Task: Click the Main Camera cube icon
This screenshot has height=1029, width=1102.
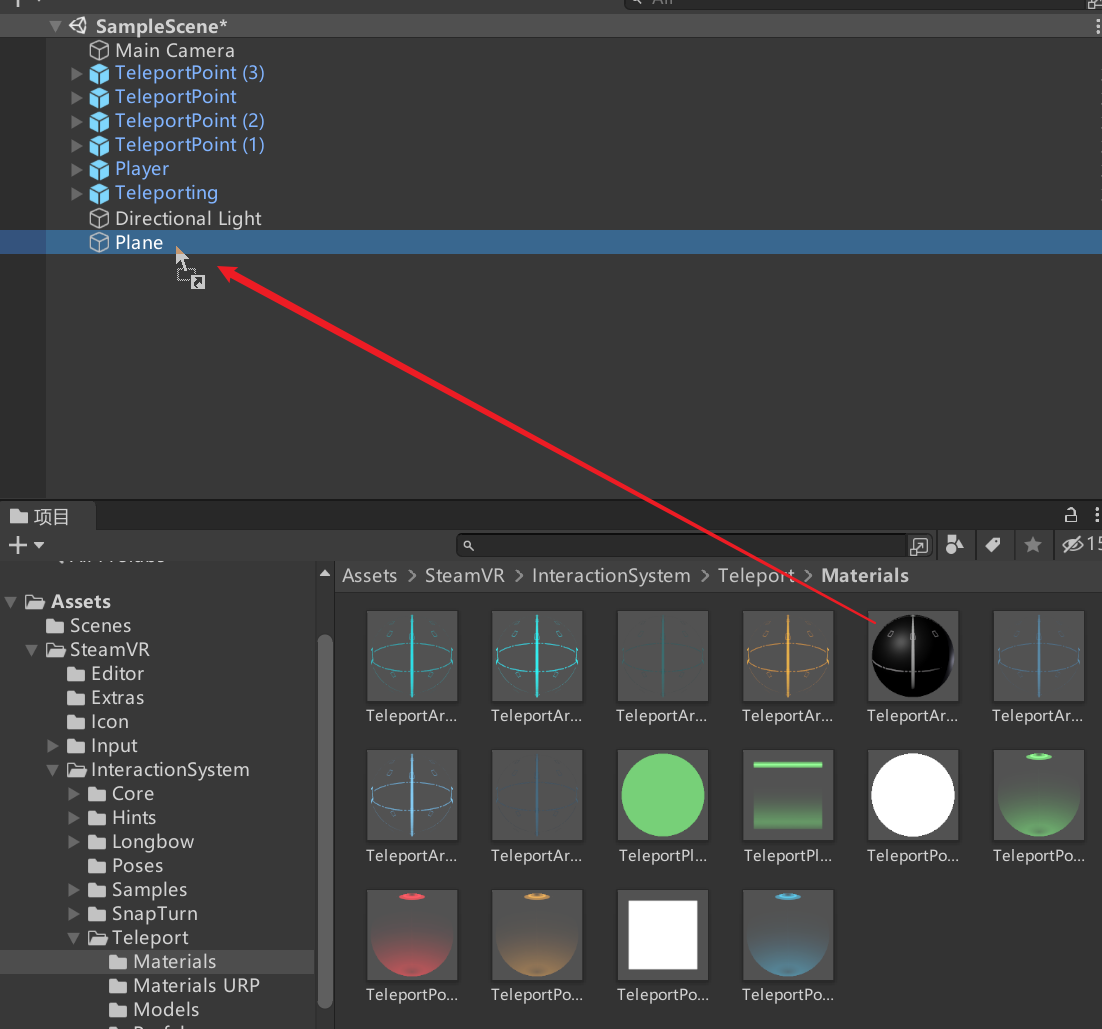Action: pos(99,50)
